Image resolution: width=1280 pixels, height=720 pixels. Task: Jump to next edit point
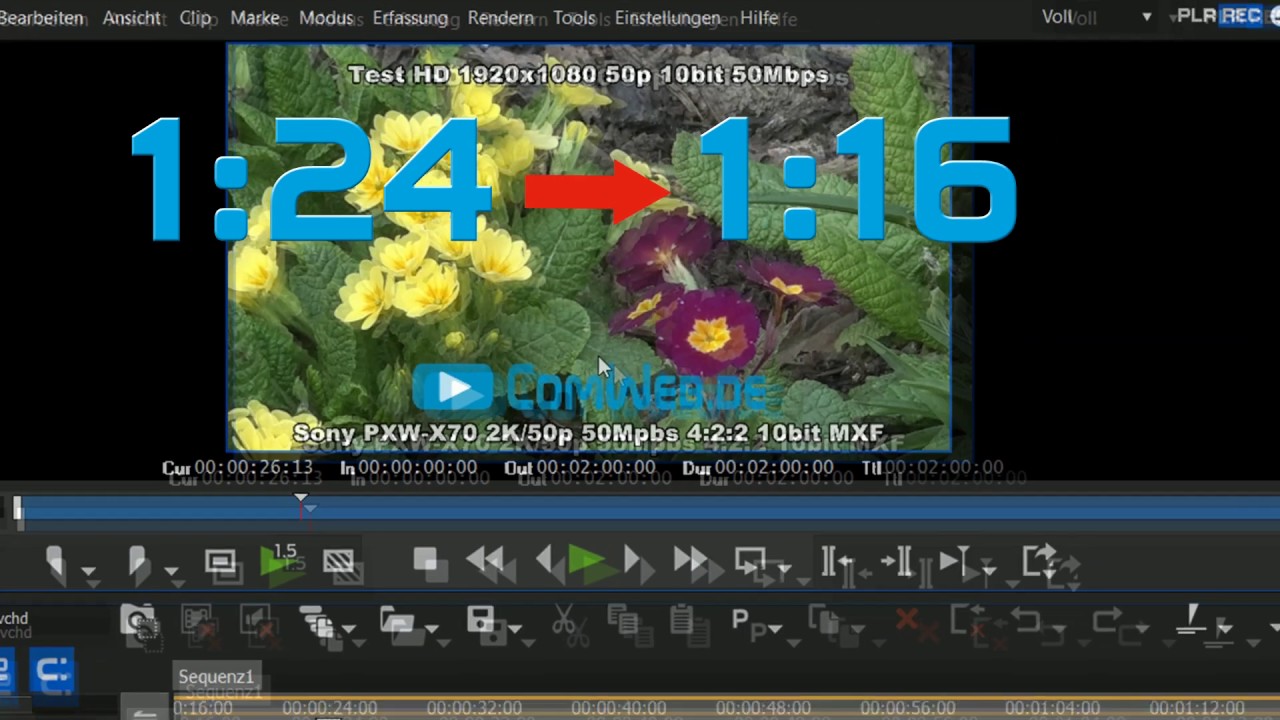click(x=897, y=561)
